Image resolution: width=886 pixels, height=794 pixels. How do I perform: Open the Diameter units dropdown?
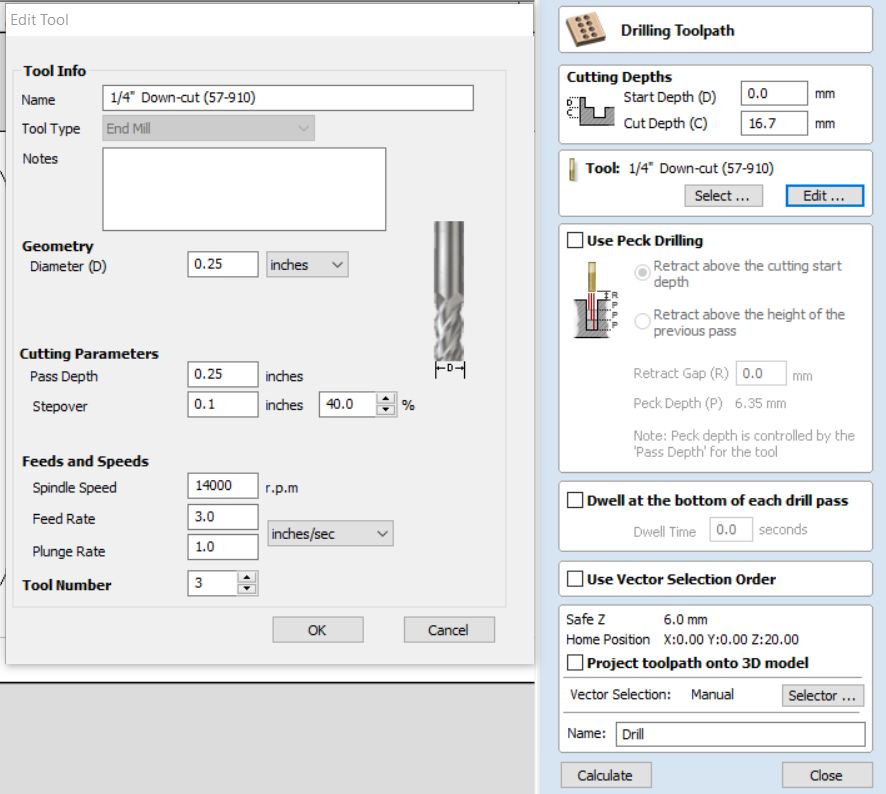pyautogui.click(x=307, y=264)
